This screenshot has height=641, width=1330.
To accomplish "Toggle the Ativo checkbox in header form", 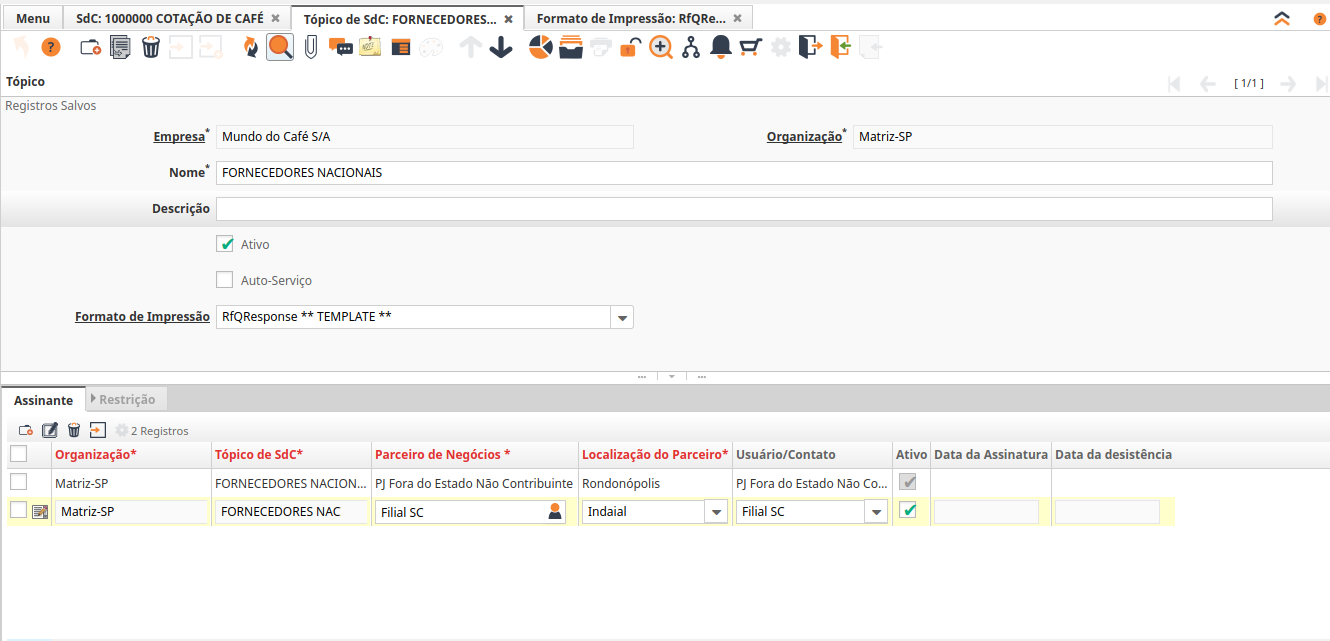I will (225, 244).
